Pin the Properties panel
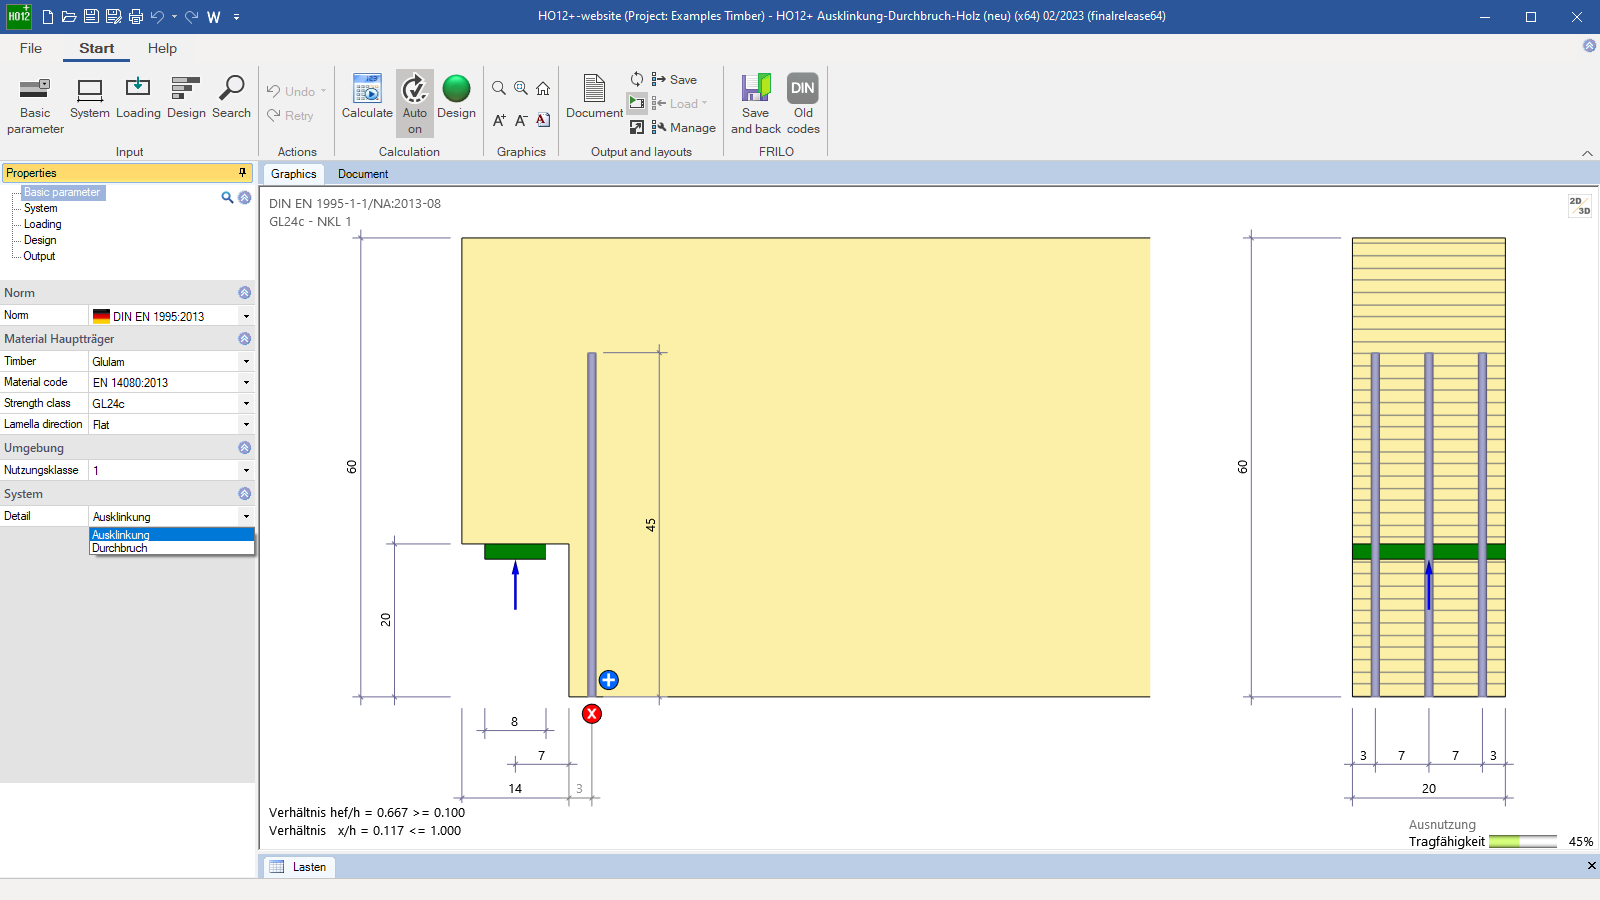The height and width of the screenshot is (900, 1600). [242, 172]
